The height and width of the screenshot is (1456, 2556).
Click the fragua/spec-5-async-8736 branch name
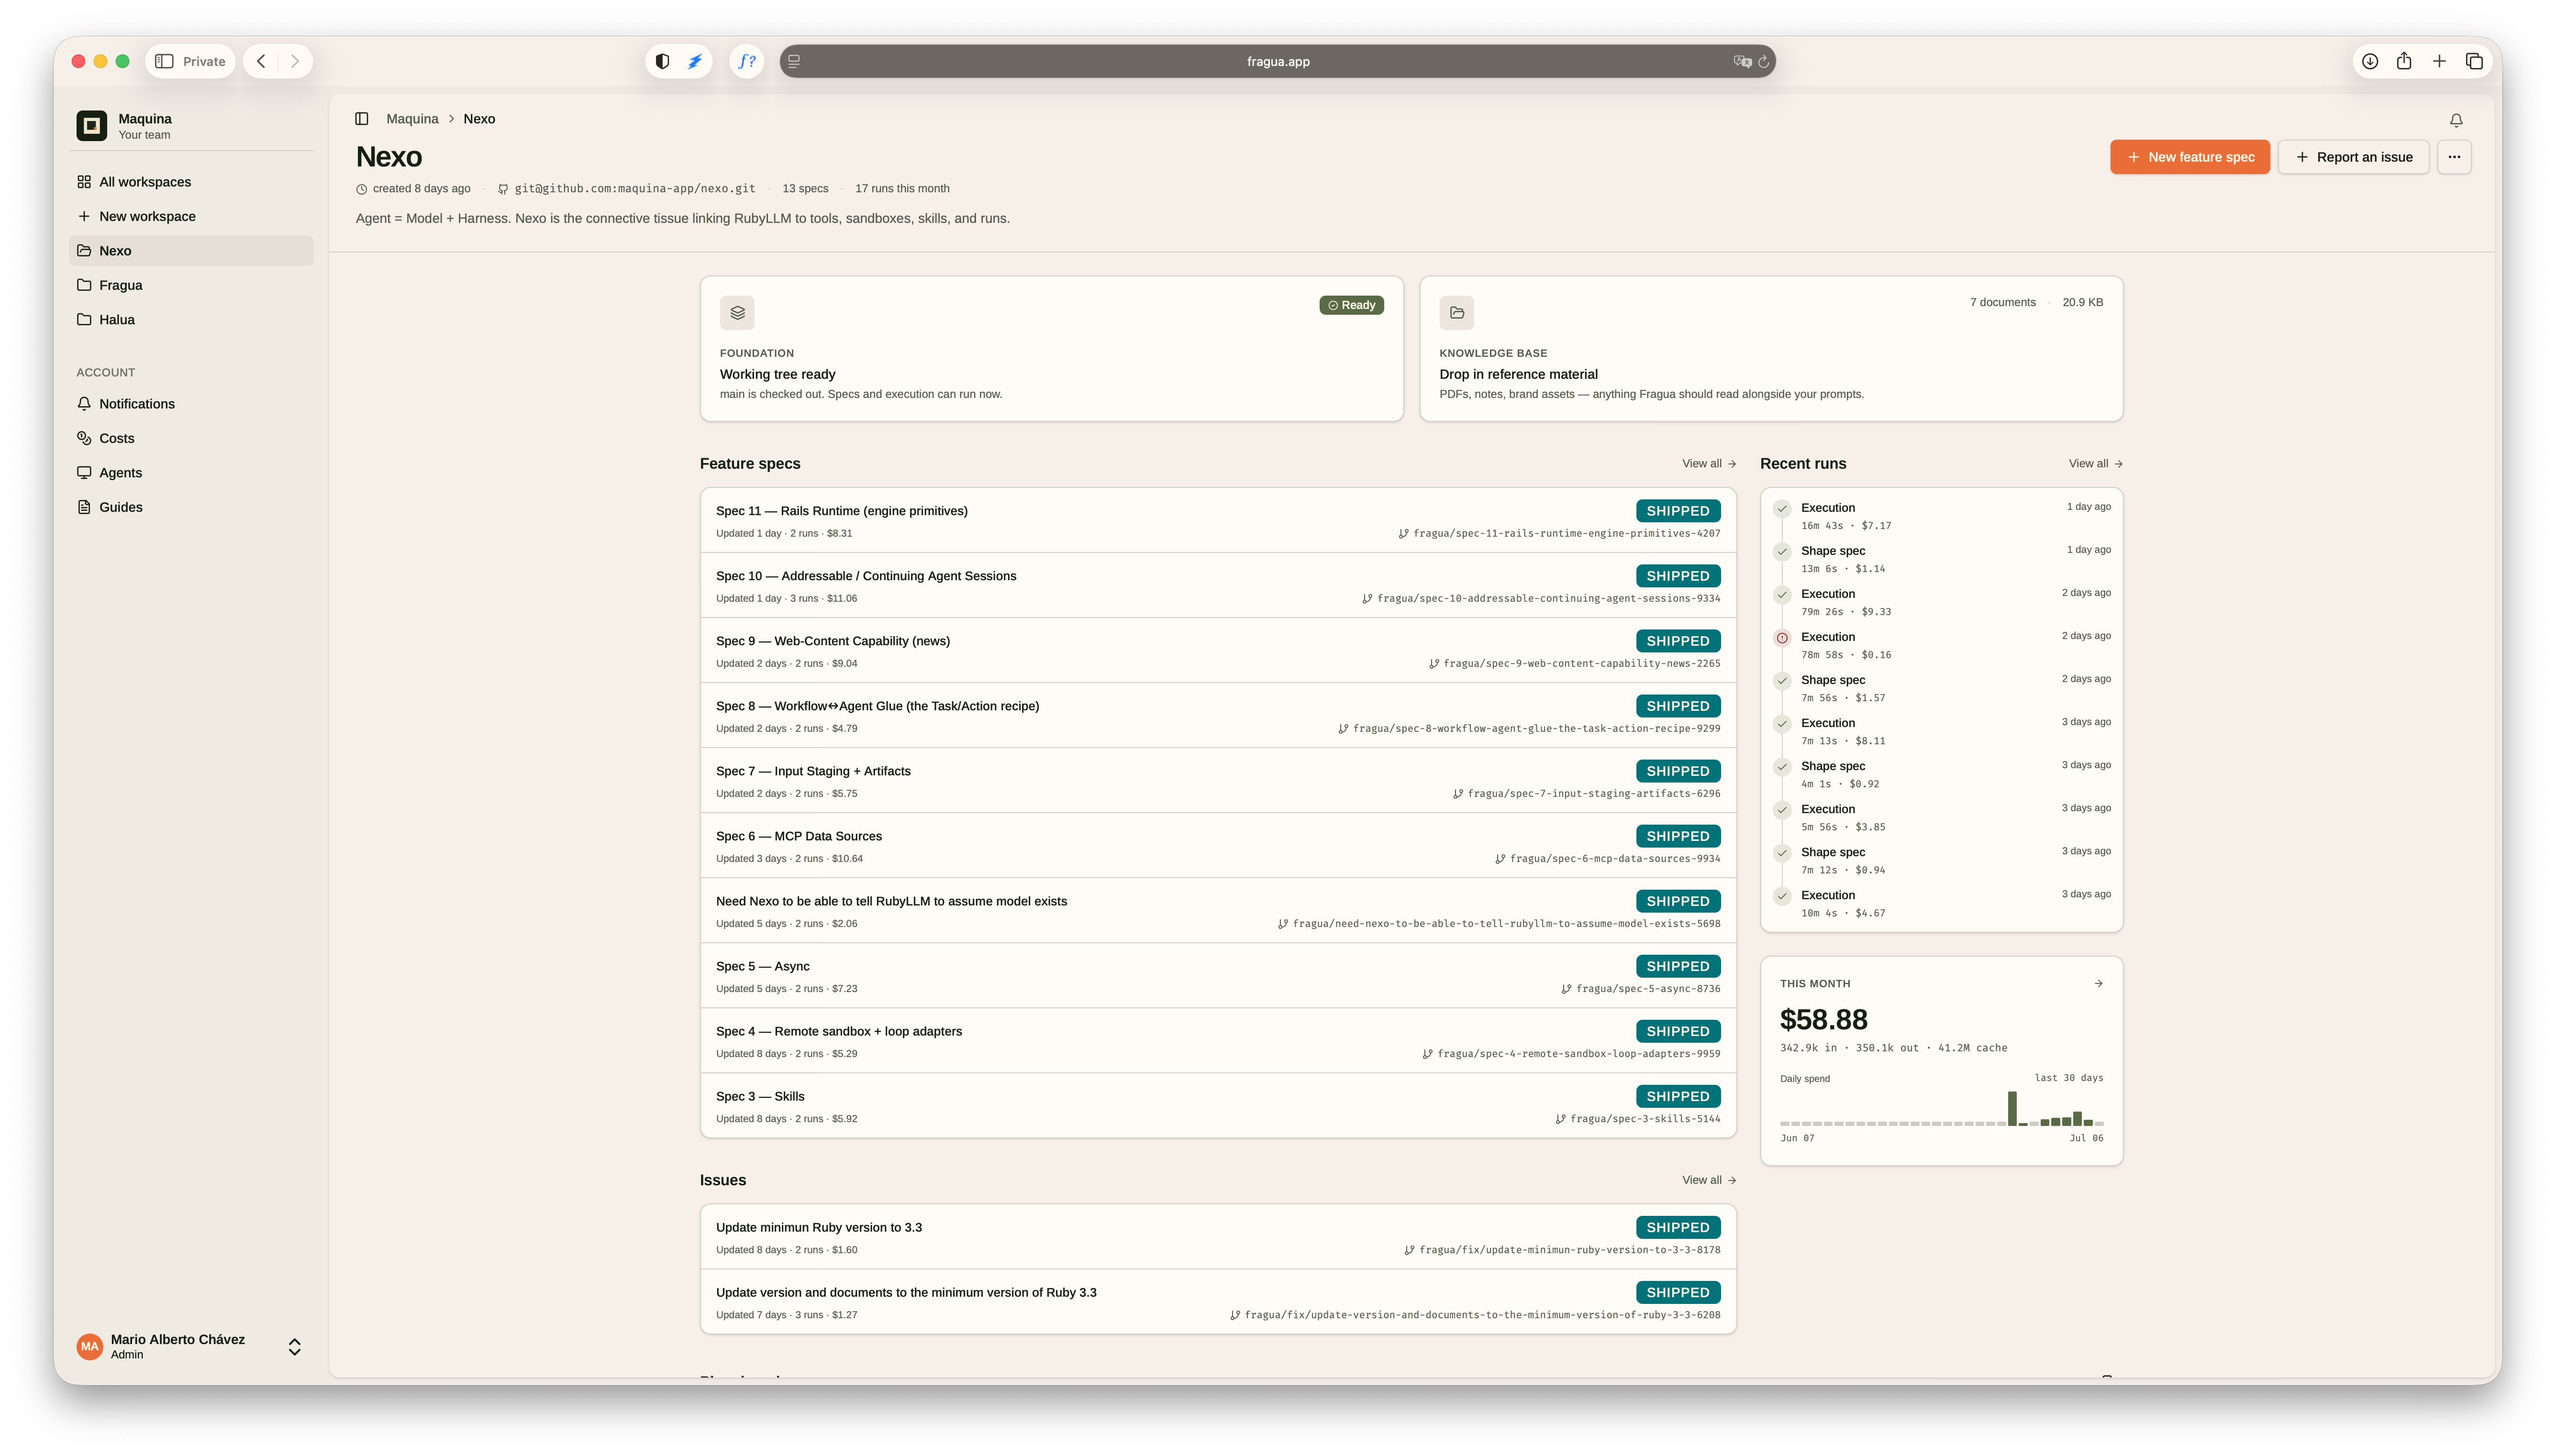(1647, 989)
